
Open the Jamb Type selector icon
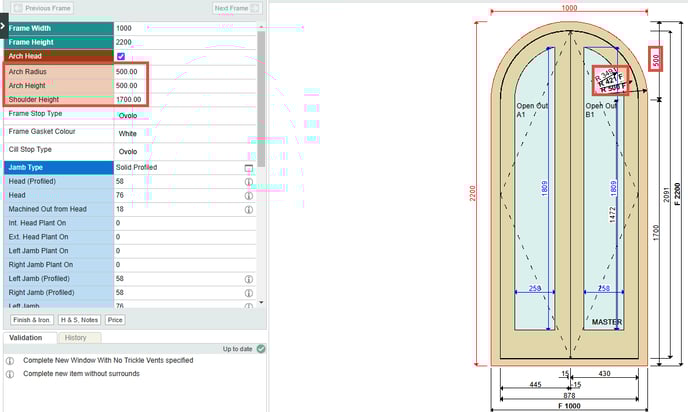(x=248, y=168)
